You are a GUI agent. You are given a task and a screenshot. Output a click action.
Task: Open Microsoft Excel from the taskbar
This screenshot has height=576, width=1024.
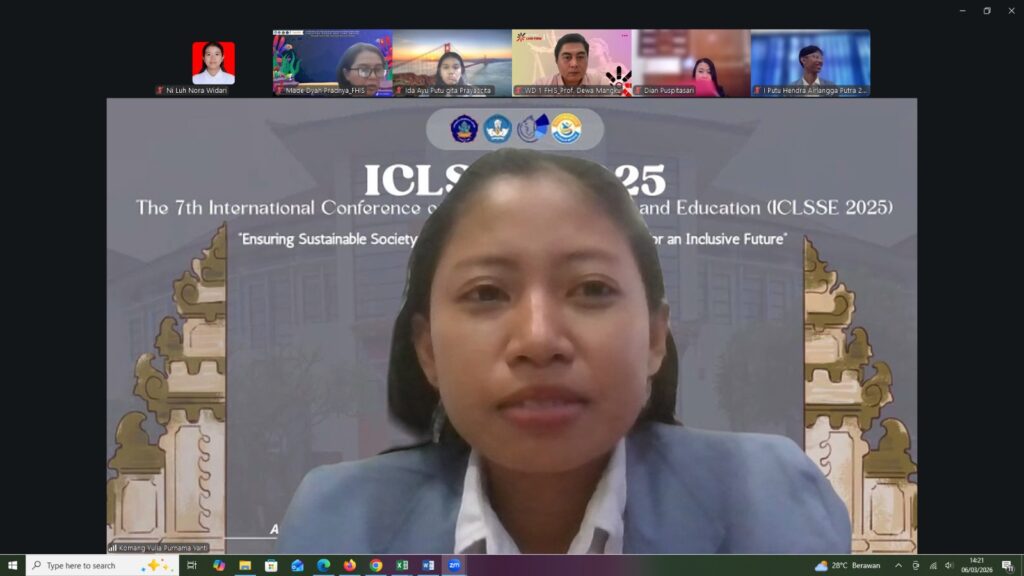pos(402,565)
